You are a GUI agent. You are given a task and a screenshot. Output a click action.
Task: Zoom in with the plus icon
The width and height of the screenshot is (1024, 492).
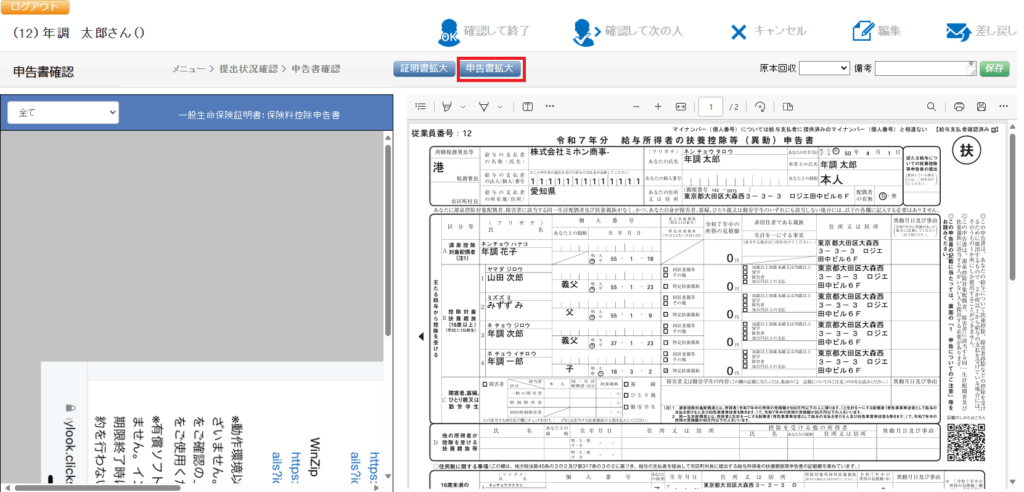click(x=657, y=106)
